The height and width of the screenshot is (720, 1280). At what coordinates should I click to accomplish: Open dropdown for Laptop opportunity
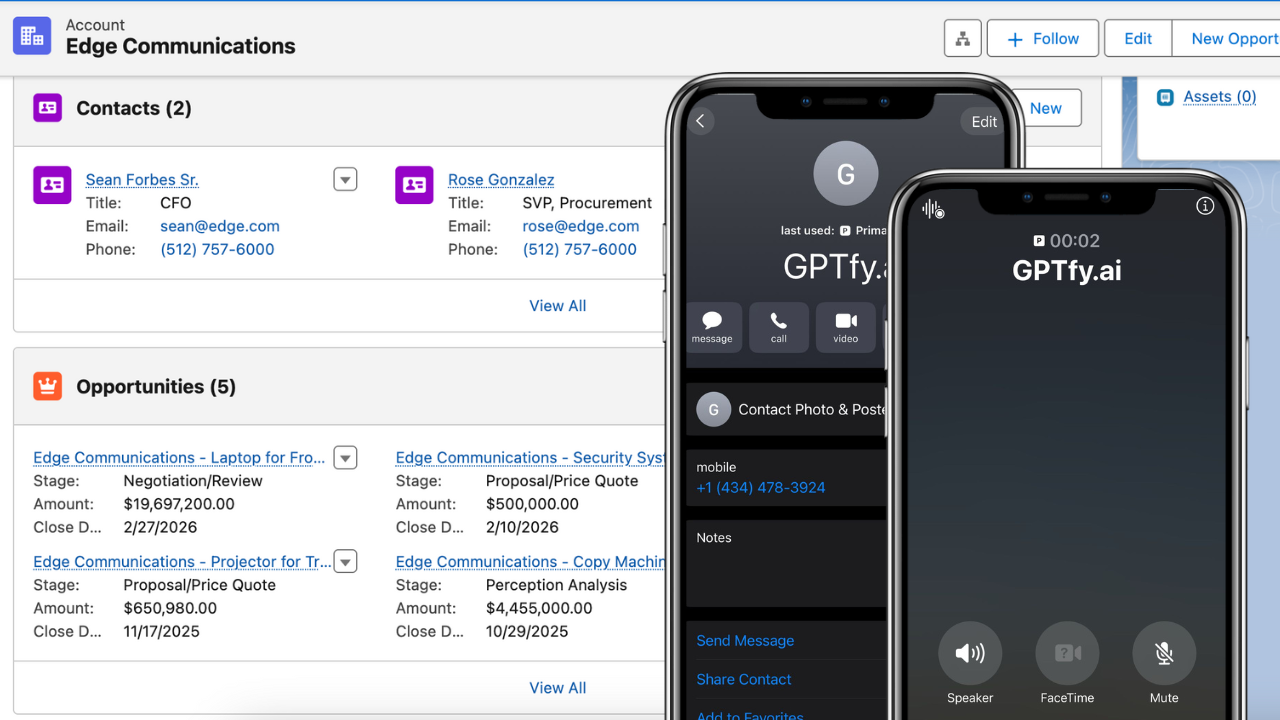tap(345, 458)
